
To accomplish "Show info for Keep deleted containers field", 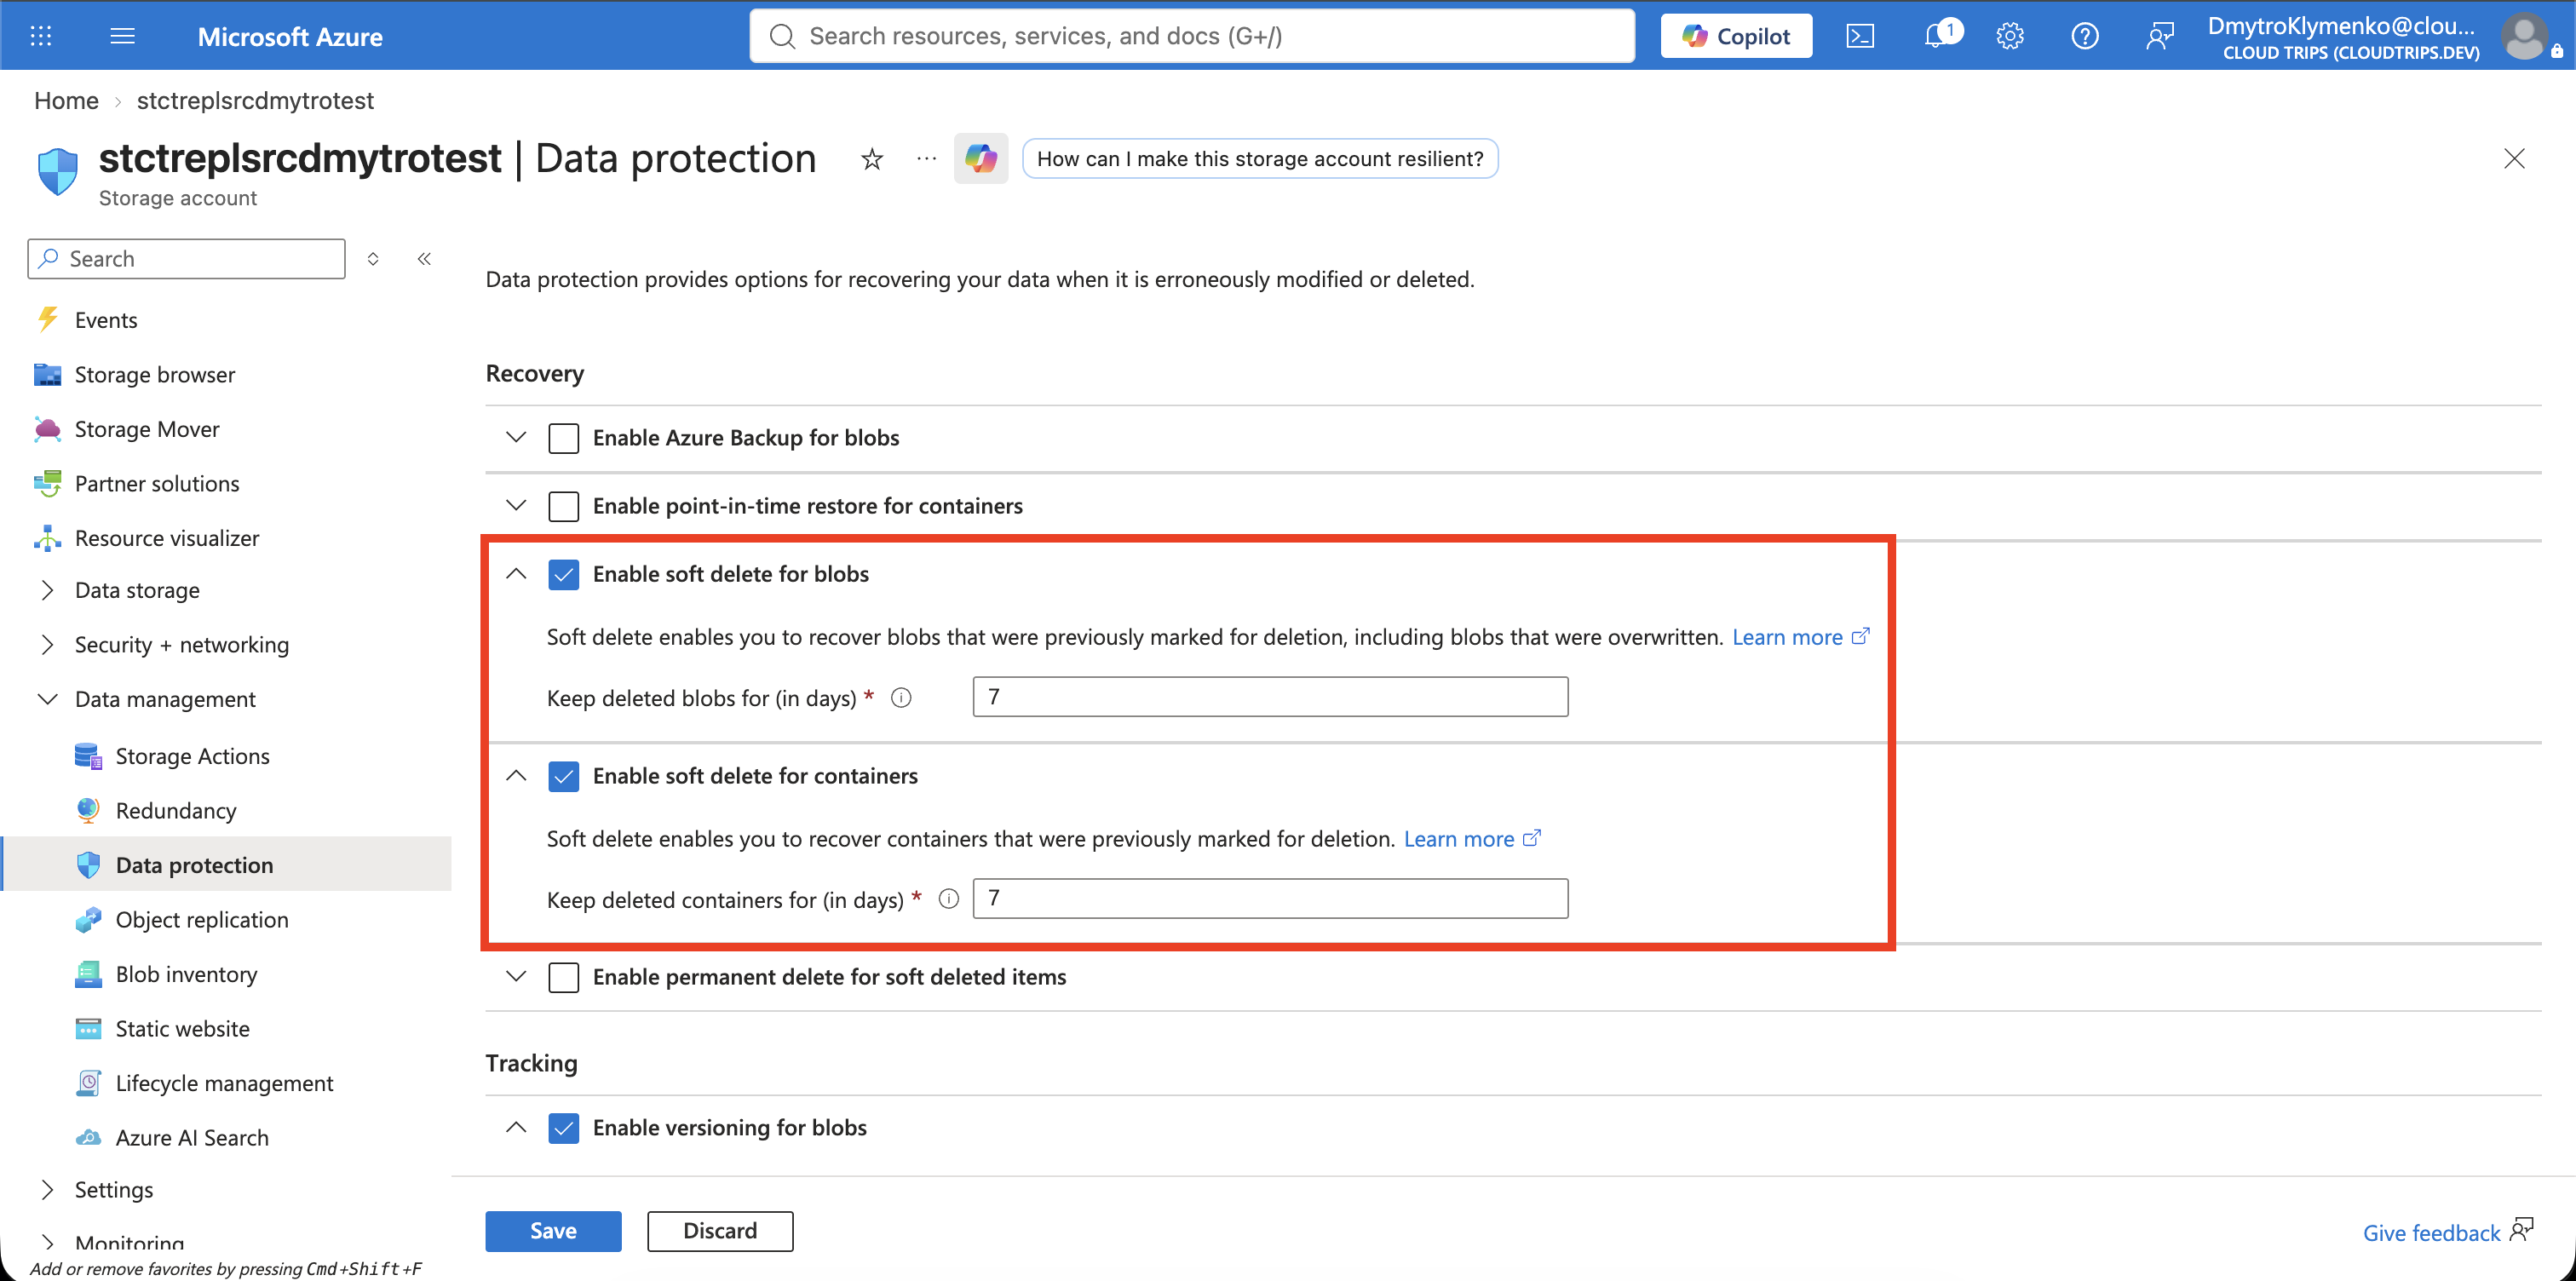I will coord(949,899).
